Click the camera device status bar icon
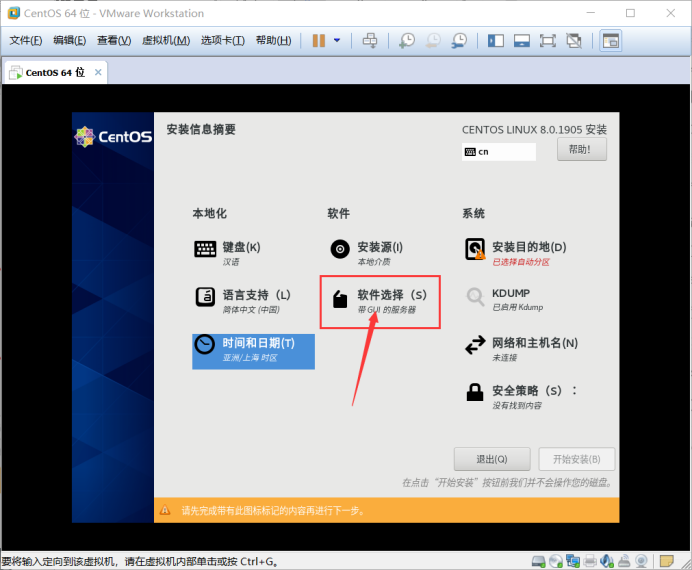This screenshot has height=570, width=692. click(641, 561)
